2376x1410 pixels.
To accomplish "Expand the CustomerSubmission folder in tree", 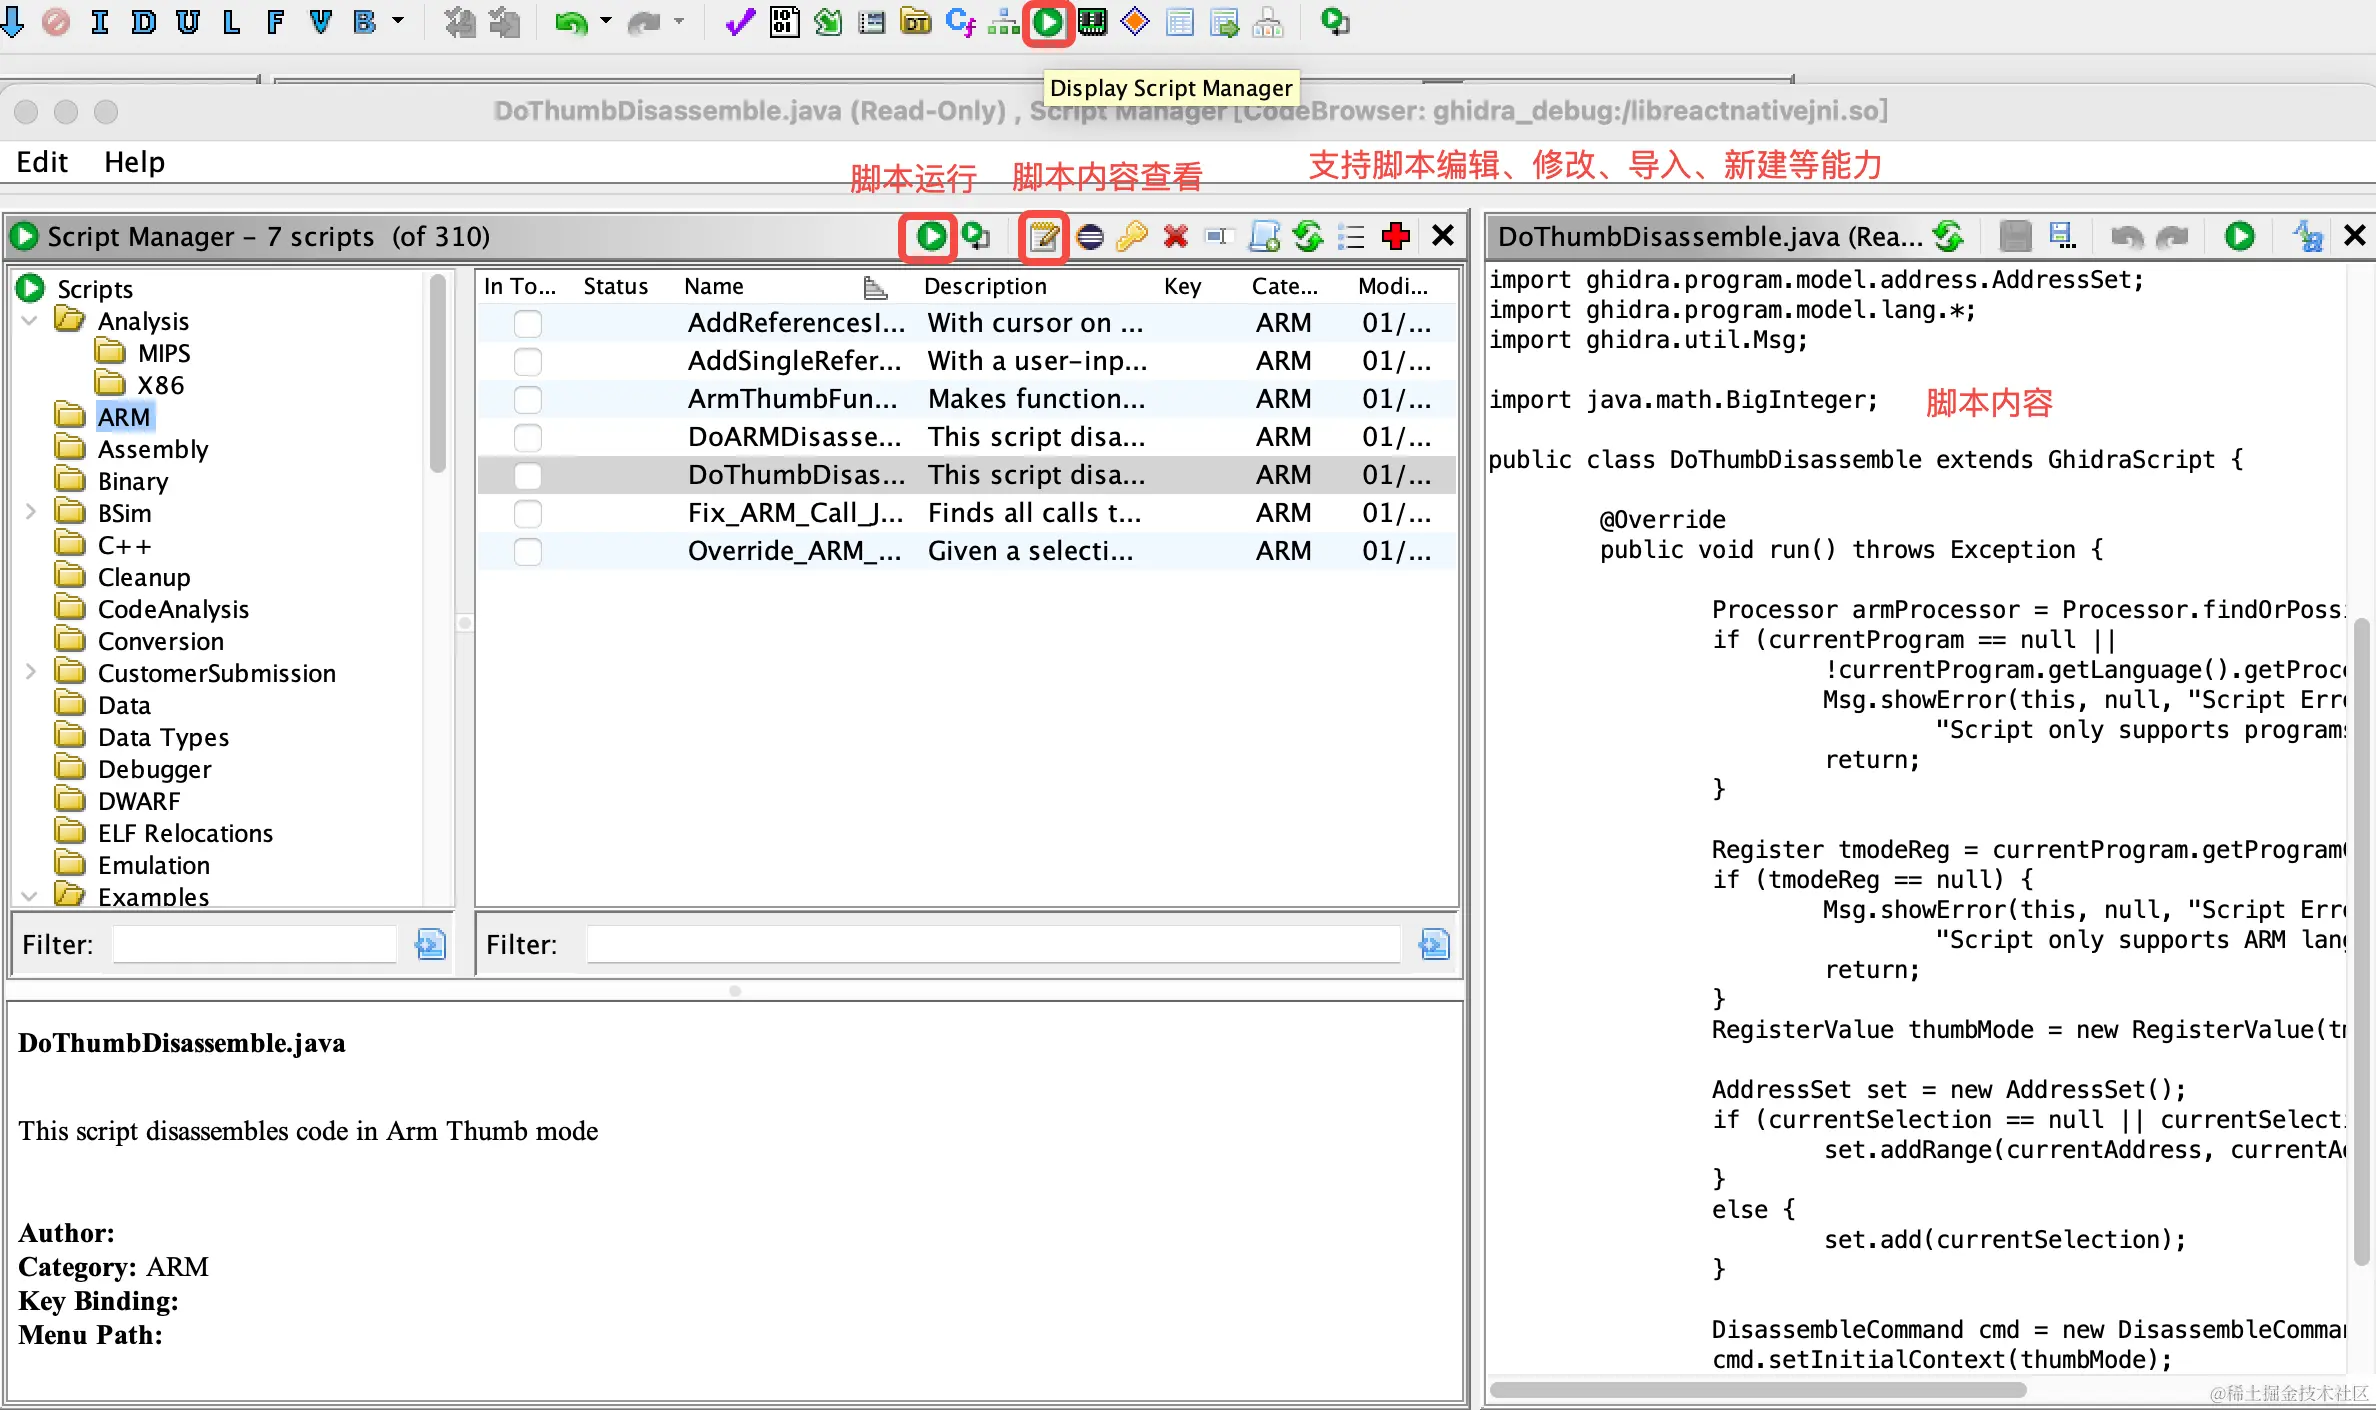I will tap(30, 673).
